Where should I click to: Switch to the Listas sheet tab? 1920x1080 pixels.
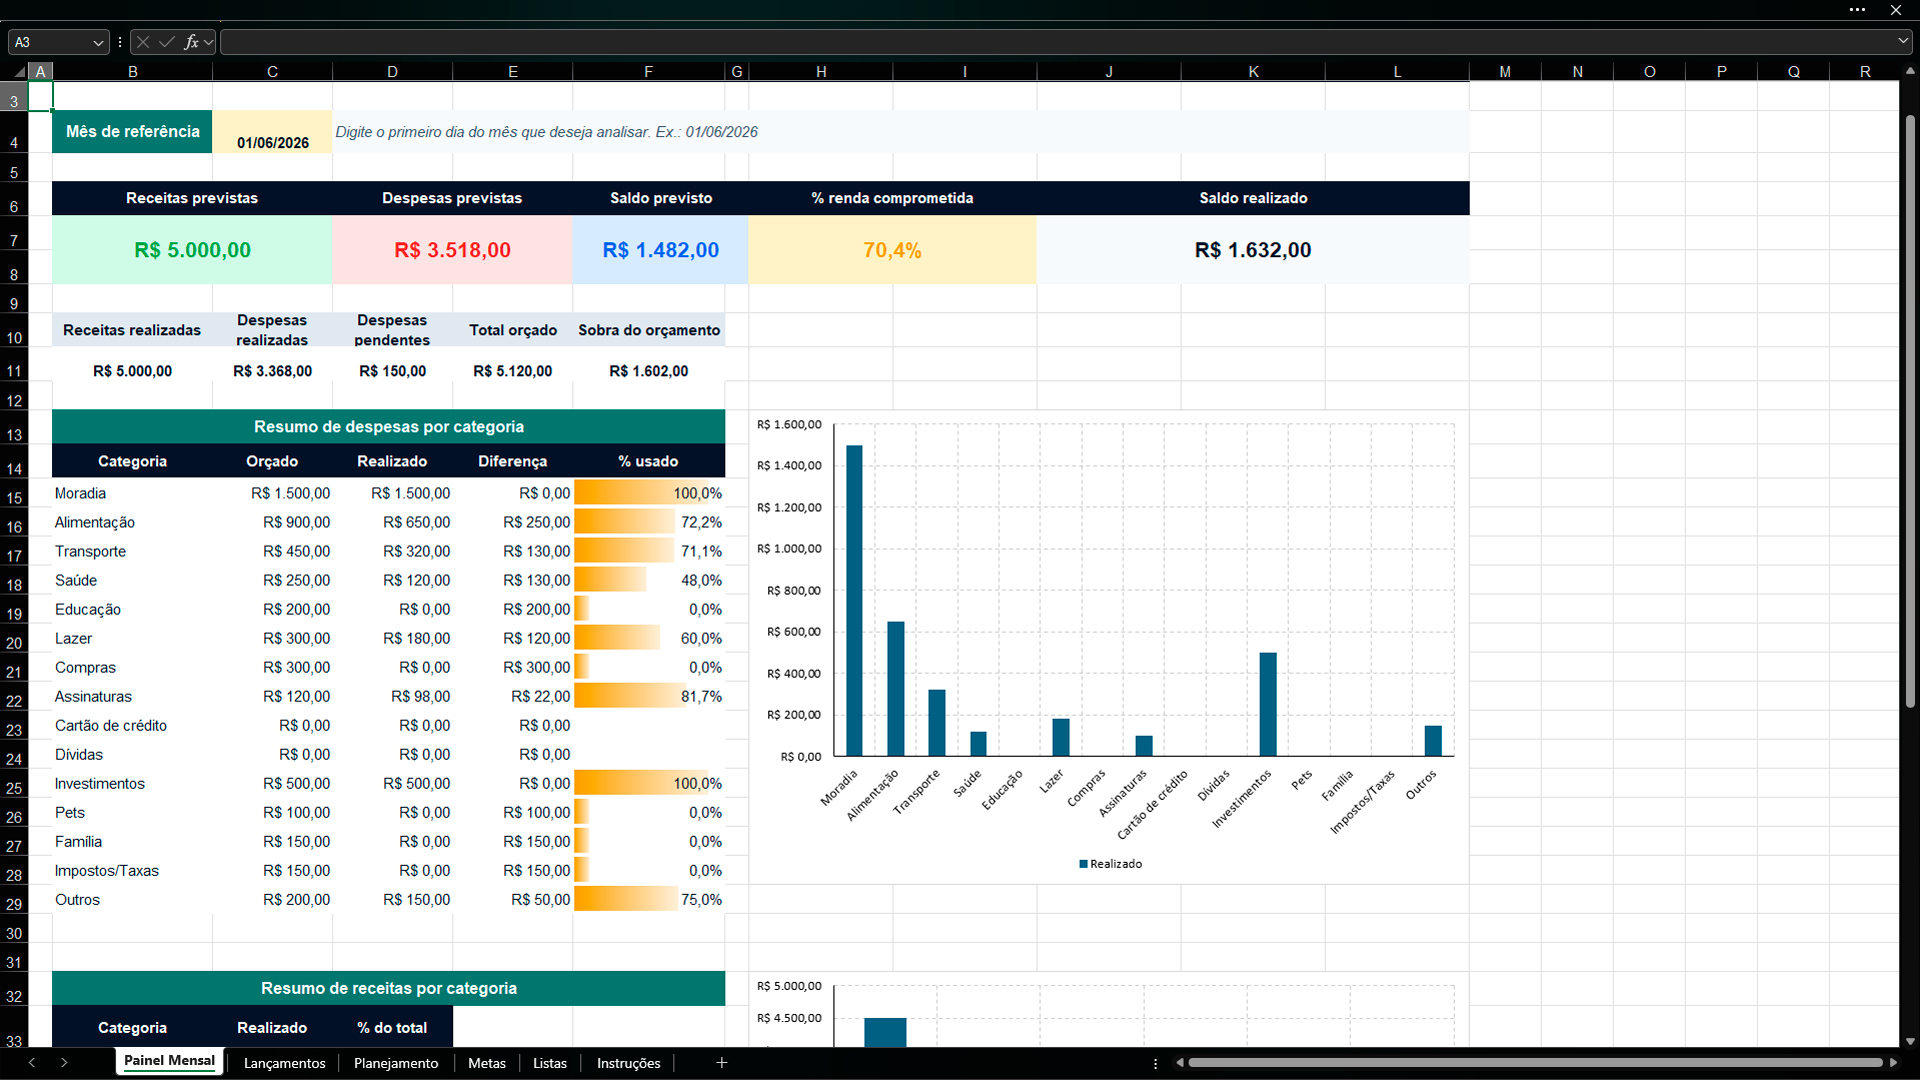click(550, 1063)
